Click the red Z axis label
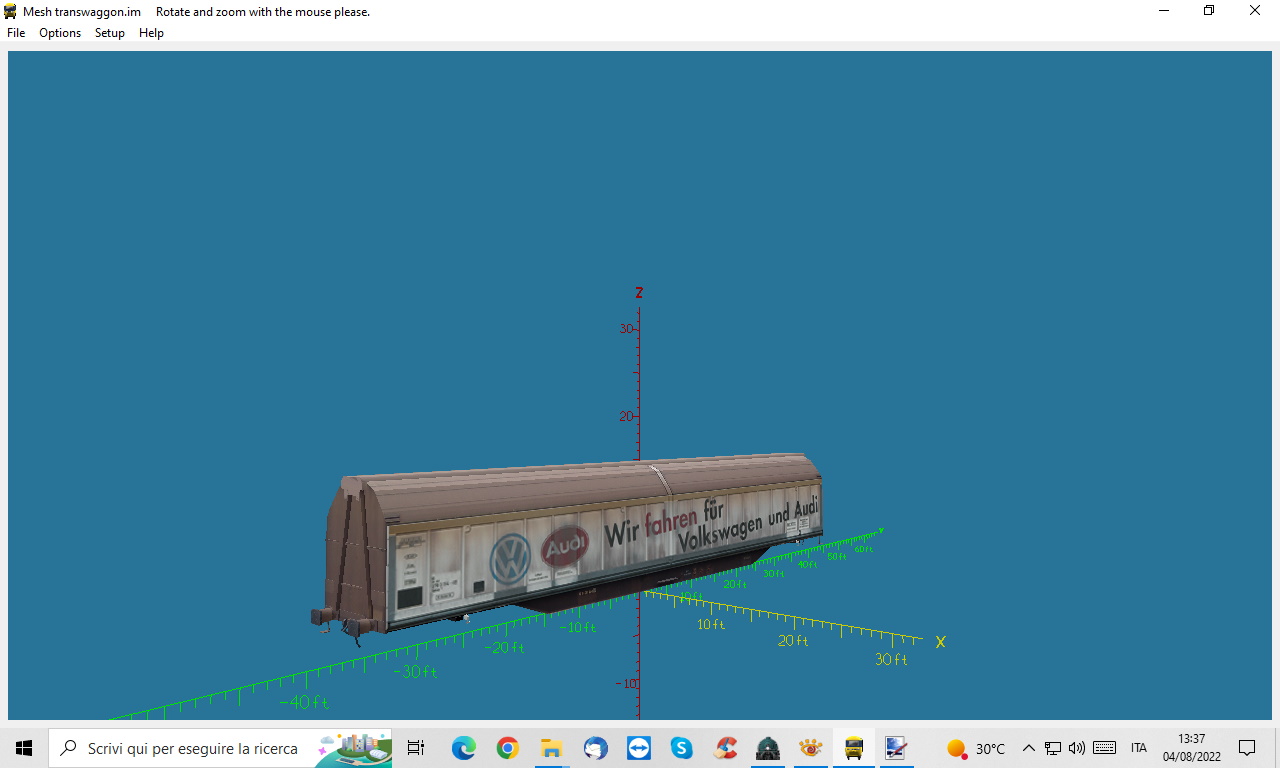 [x=639, y=293]
